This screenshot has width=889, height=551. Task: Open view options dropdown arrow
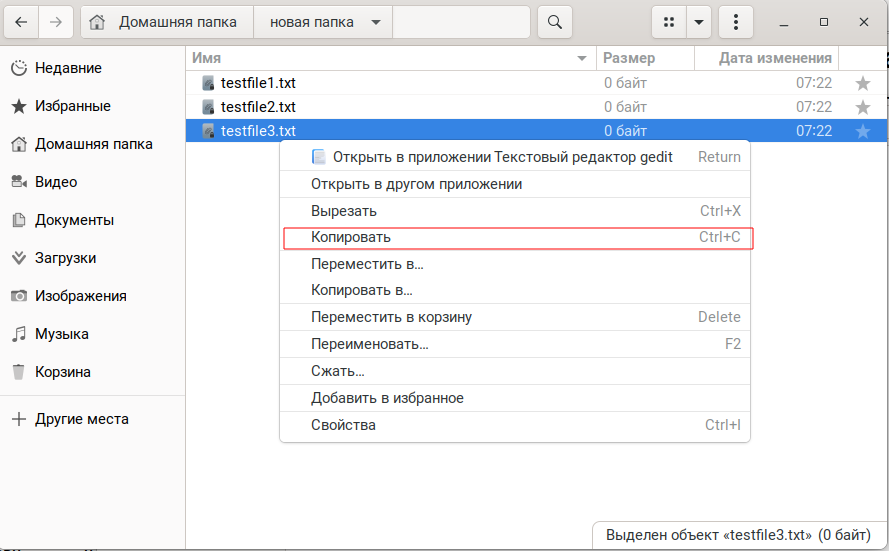(x=700, y=22)
